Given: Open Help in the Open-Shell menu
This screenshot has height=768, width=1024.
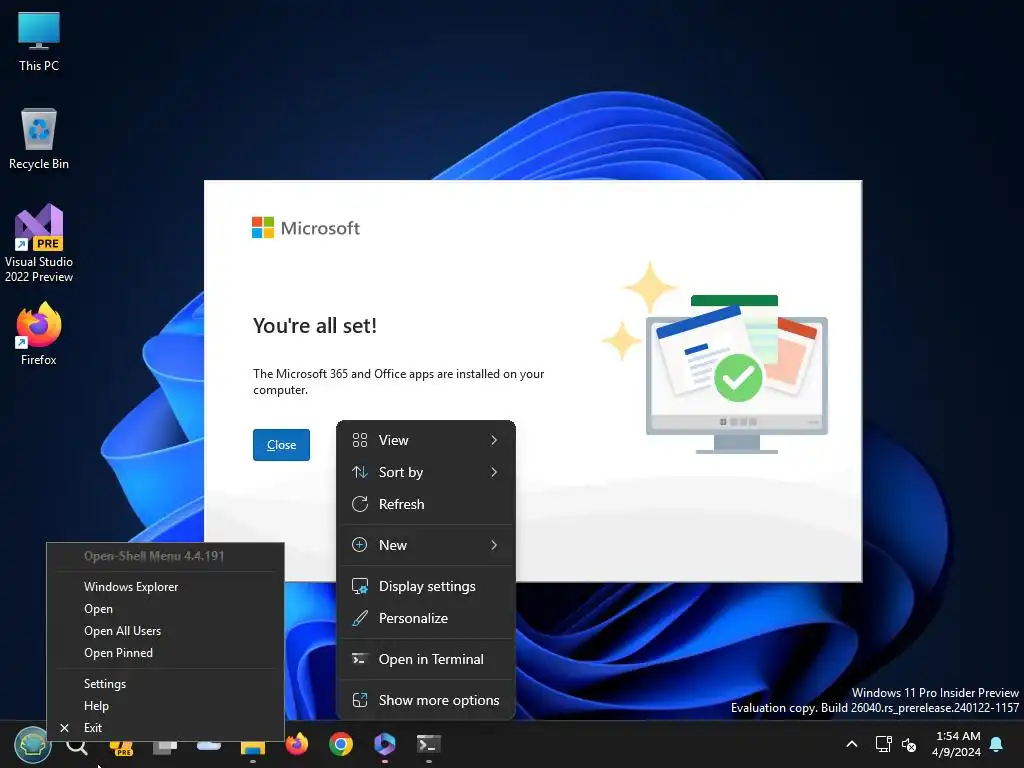Looking at the screenshot, I should pyautogui.click(x=165, y=706).
